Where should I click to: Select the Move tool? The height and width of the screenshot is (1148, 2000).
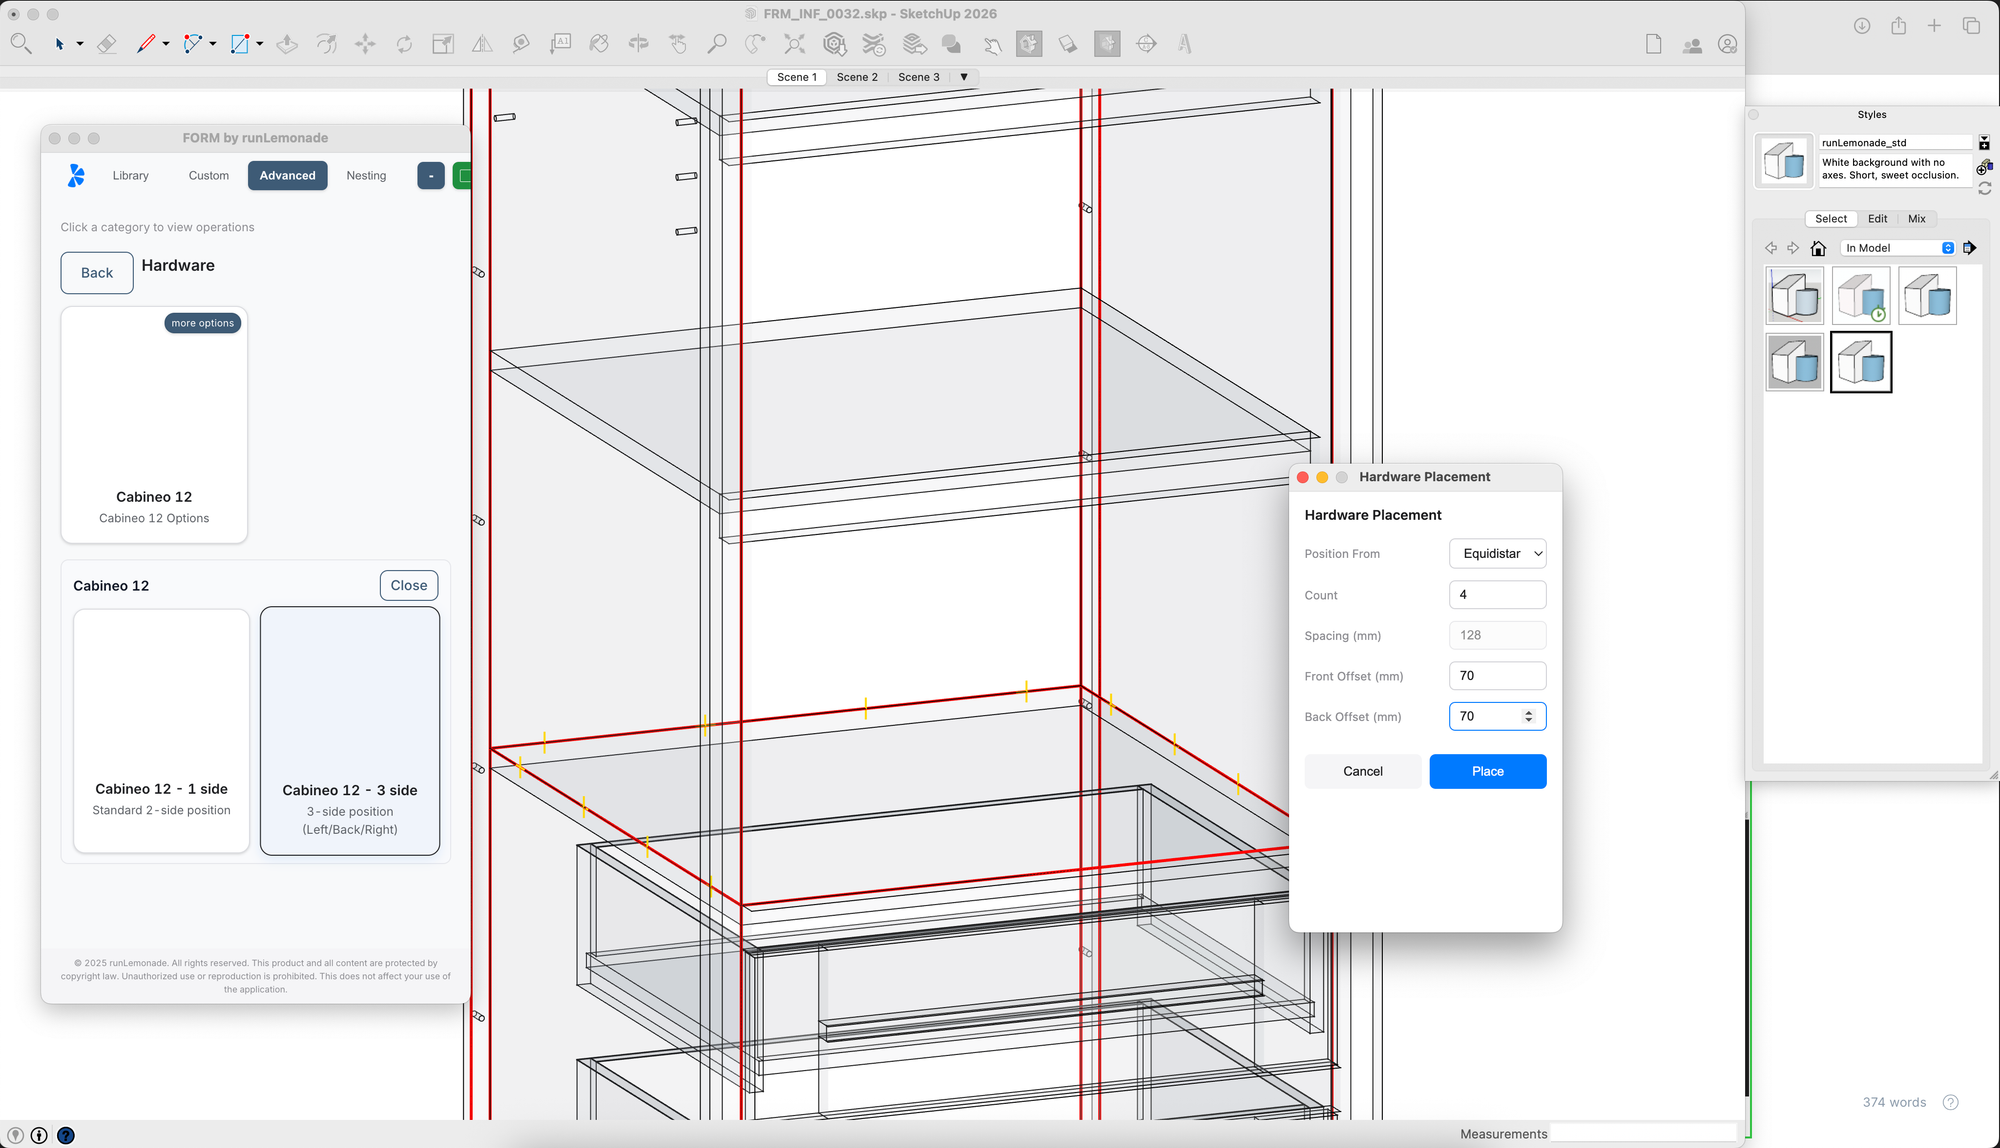coord(365,44)
